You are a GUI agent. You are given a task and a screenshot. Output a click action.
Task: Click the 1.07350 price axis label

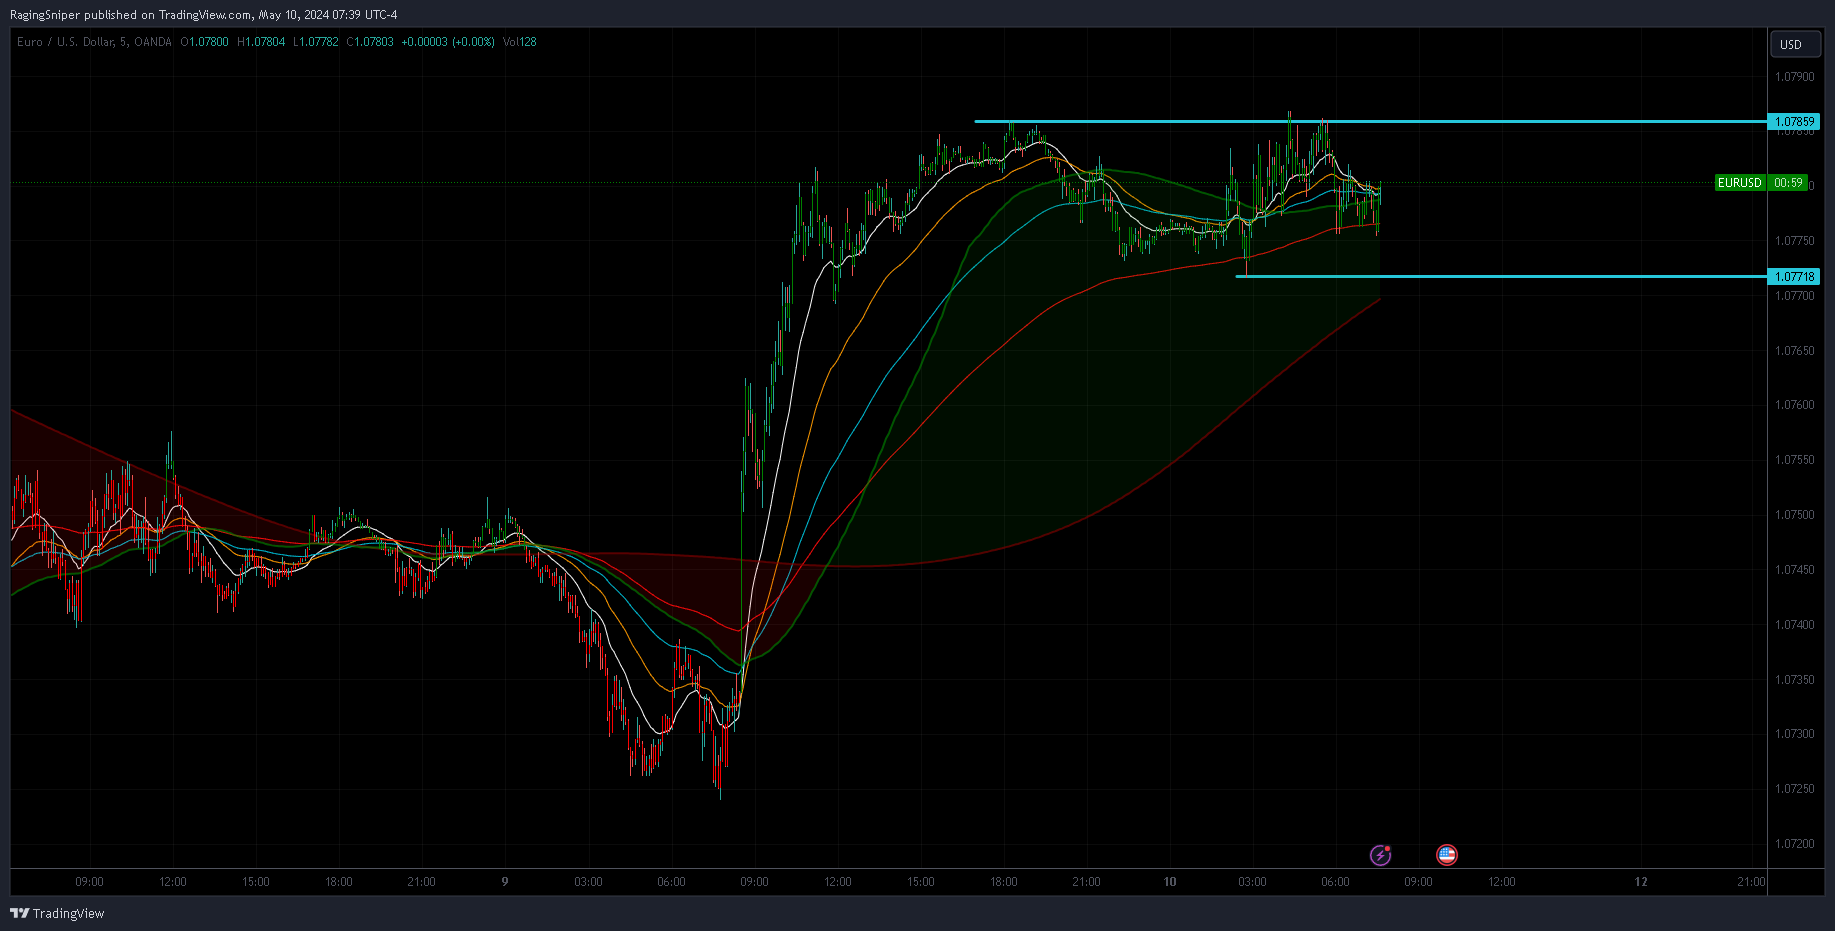point(1794,680)
